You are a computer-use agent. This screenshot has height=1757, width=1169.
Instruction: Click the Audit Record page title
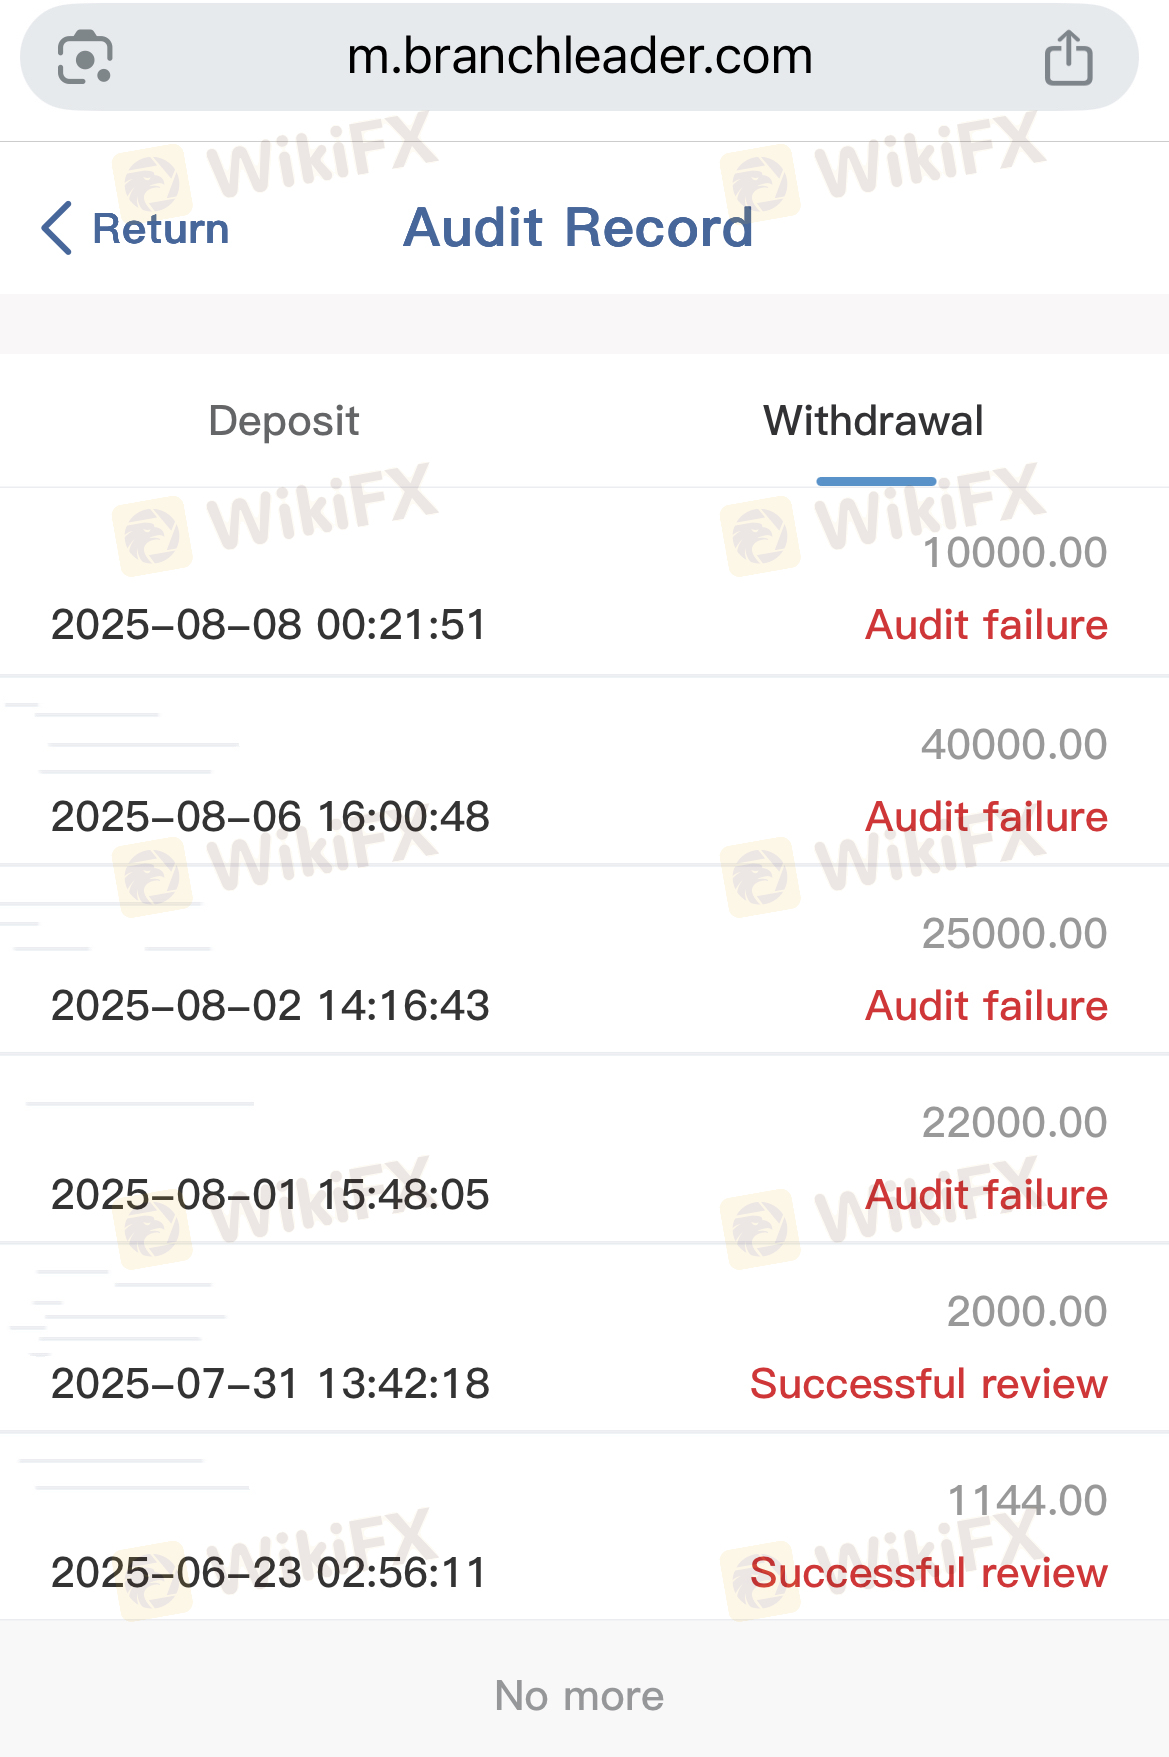tap(578, 228)
